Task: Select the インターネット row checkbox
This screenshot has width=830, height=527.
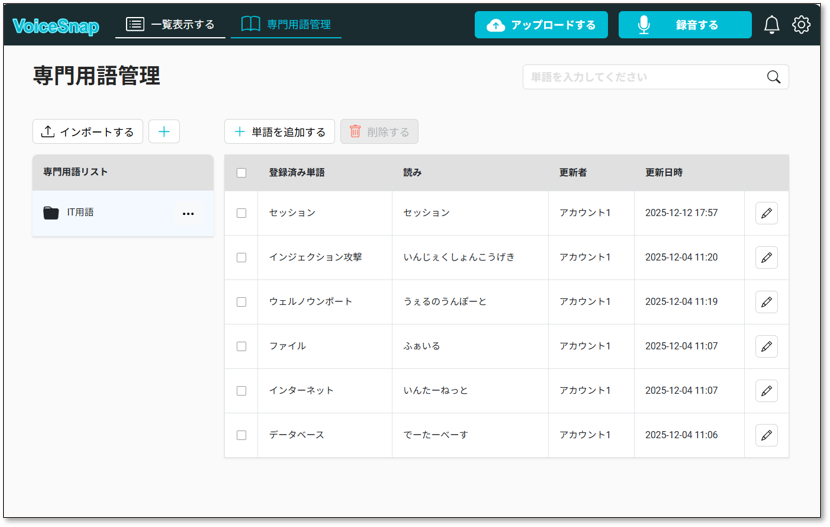Action: click(x=241, y=391)
